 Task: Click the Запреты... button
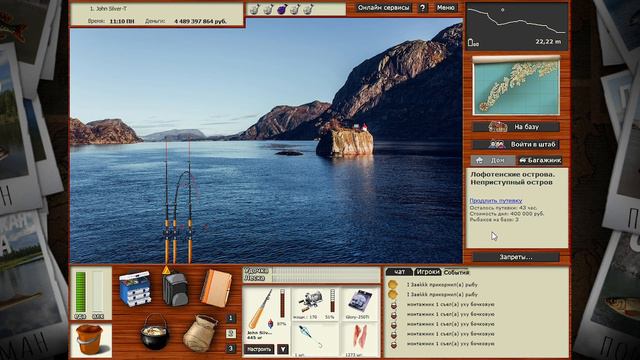pos(516,257)
